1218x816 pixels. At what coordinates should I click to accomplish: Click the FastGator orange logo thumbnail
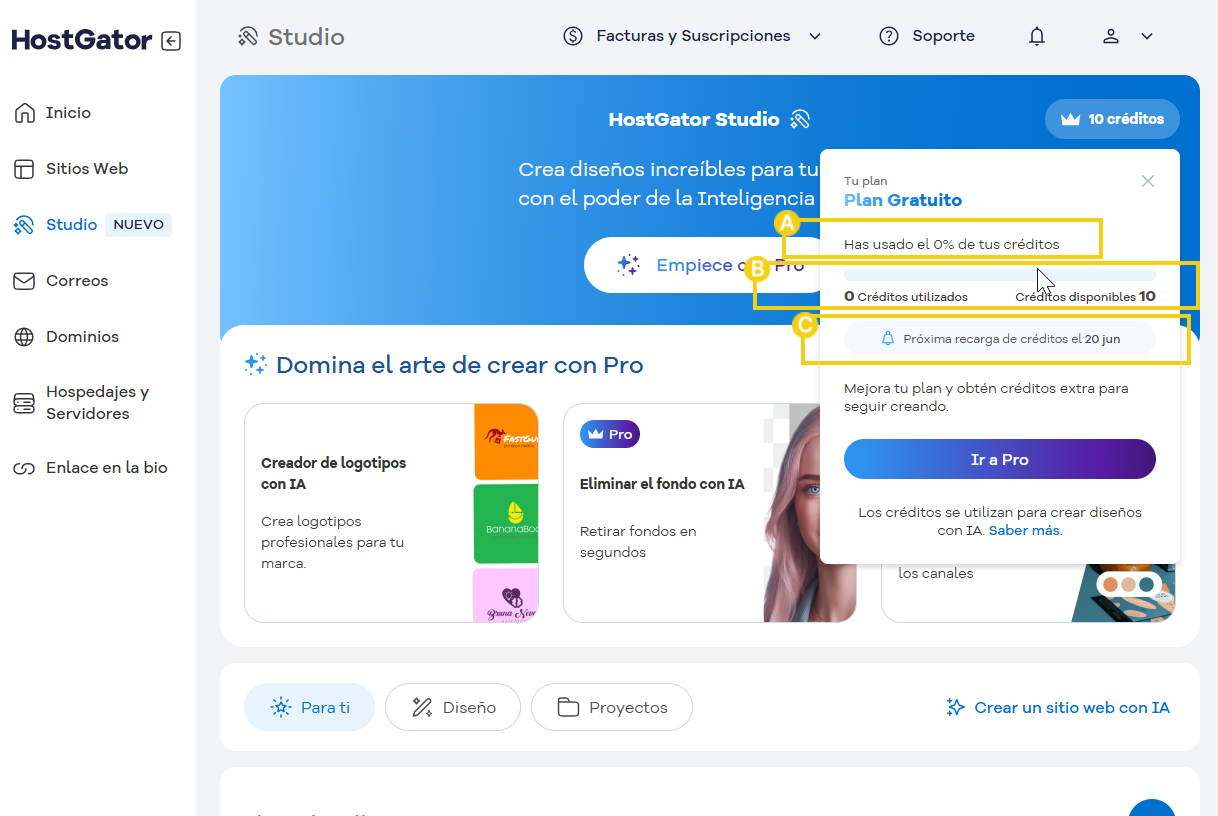[506, 442]
